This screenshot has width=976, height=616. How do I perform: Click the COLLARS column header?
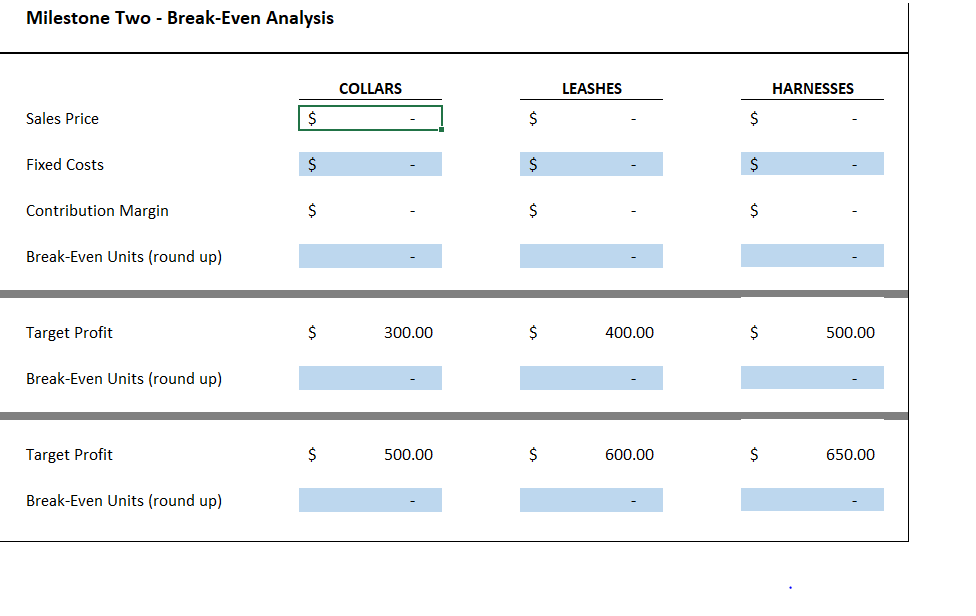pos(370,88)
